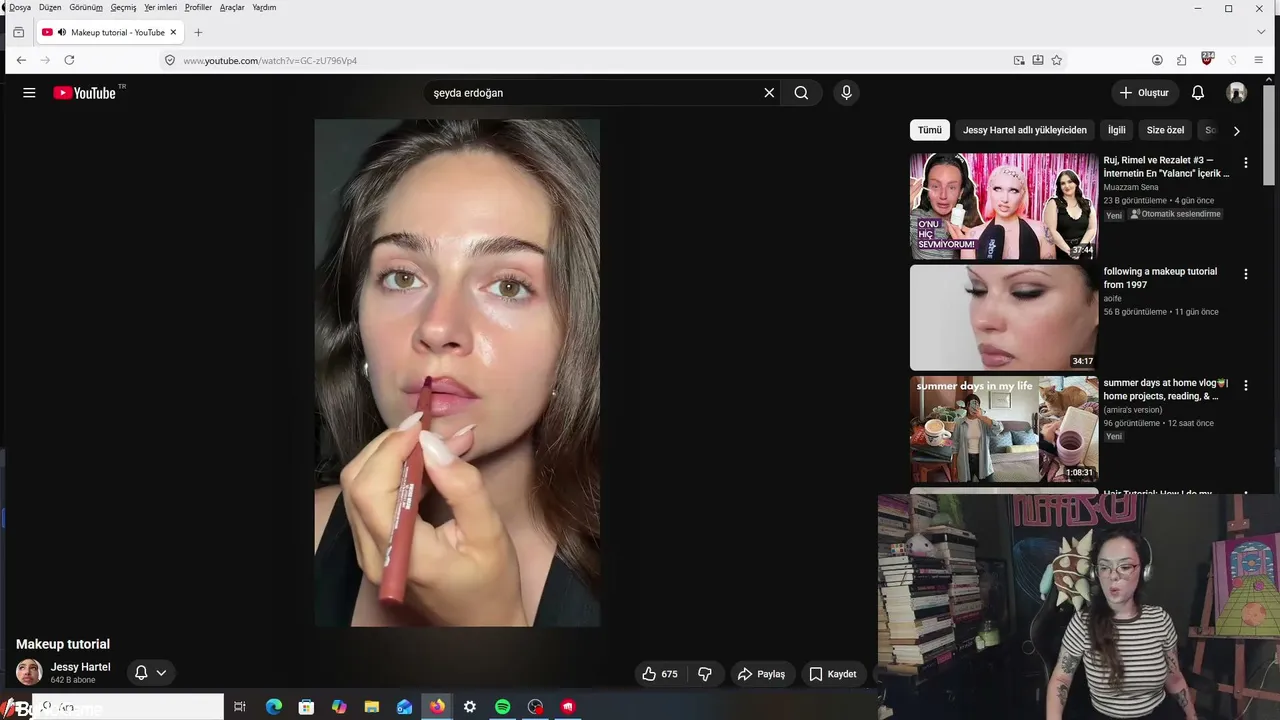The image size is (1280, 720).
Task: Open Spotify from the taskbar
Action: tap(503, 707)
